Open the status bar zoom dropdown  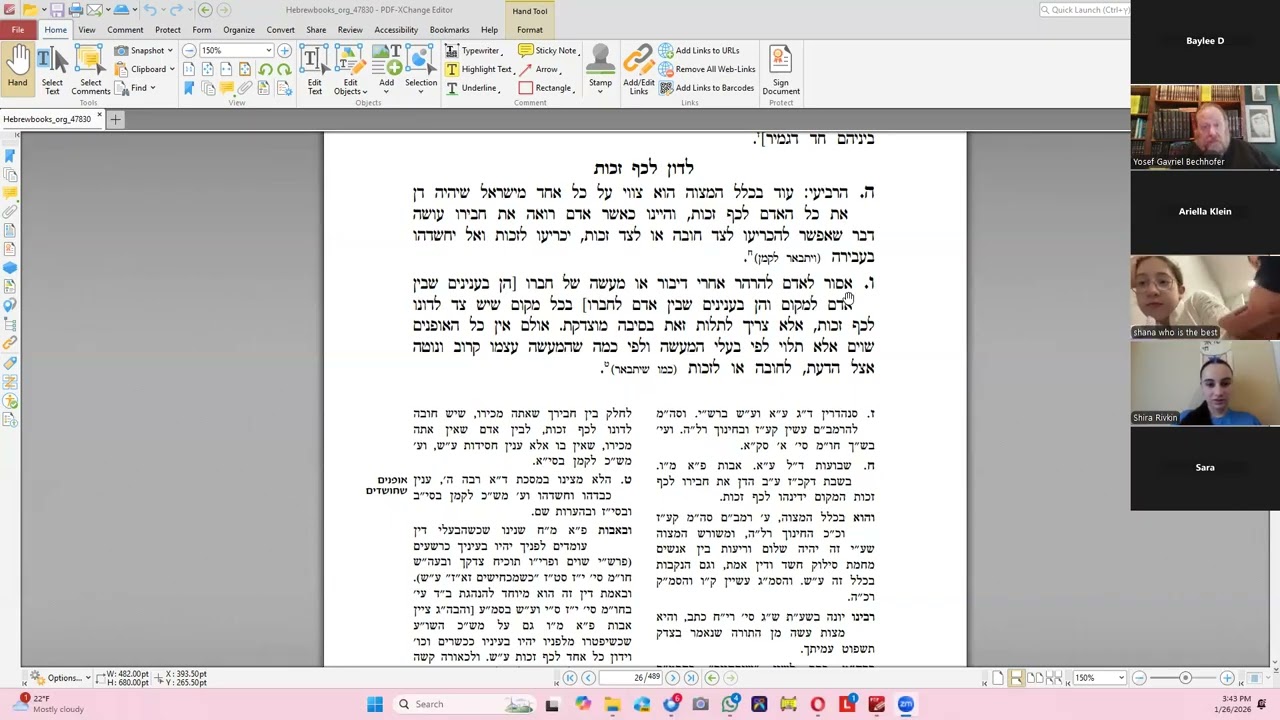(x=1121, y=678)
